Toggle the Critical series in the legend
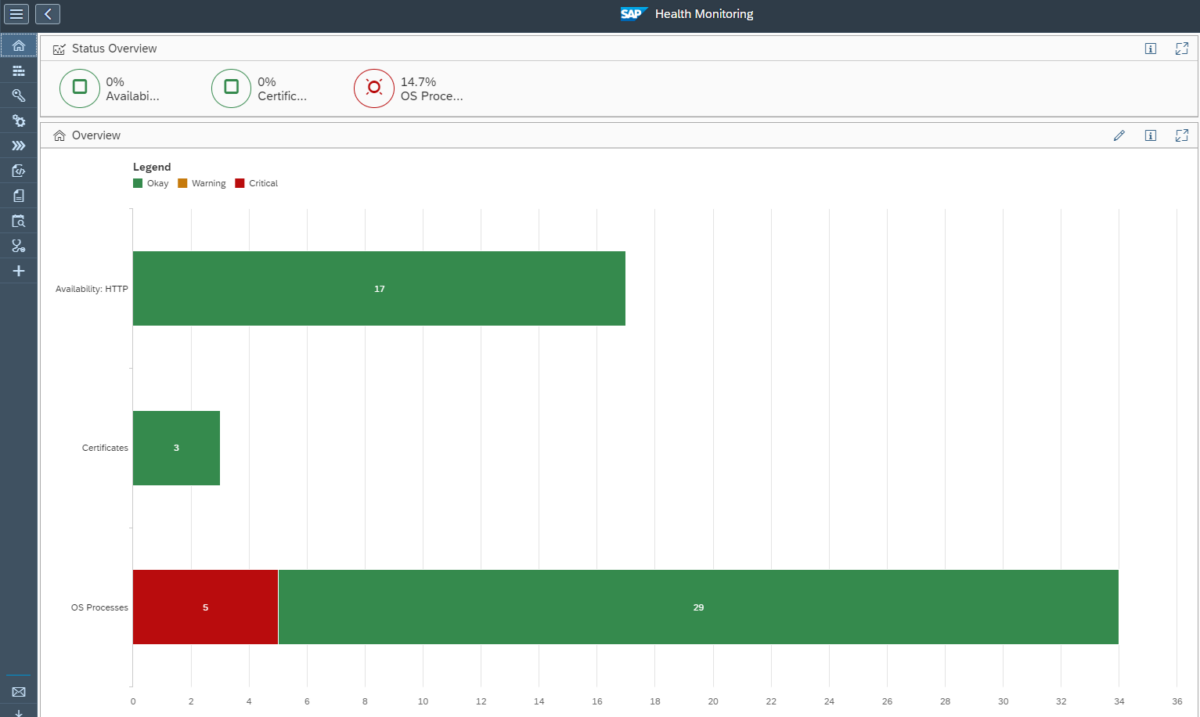1200x717 pixels. tap(255, 183)
